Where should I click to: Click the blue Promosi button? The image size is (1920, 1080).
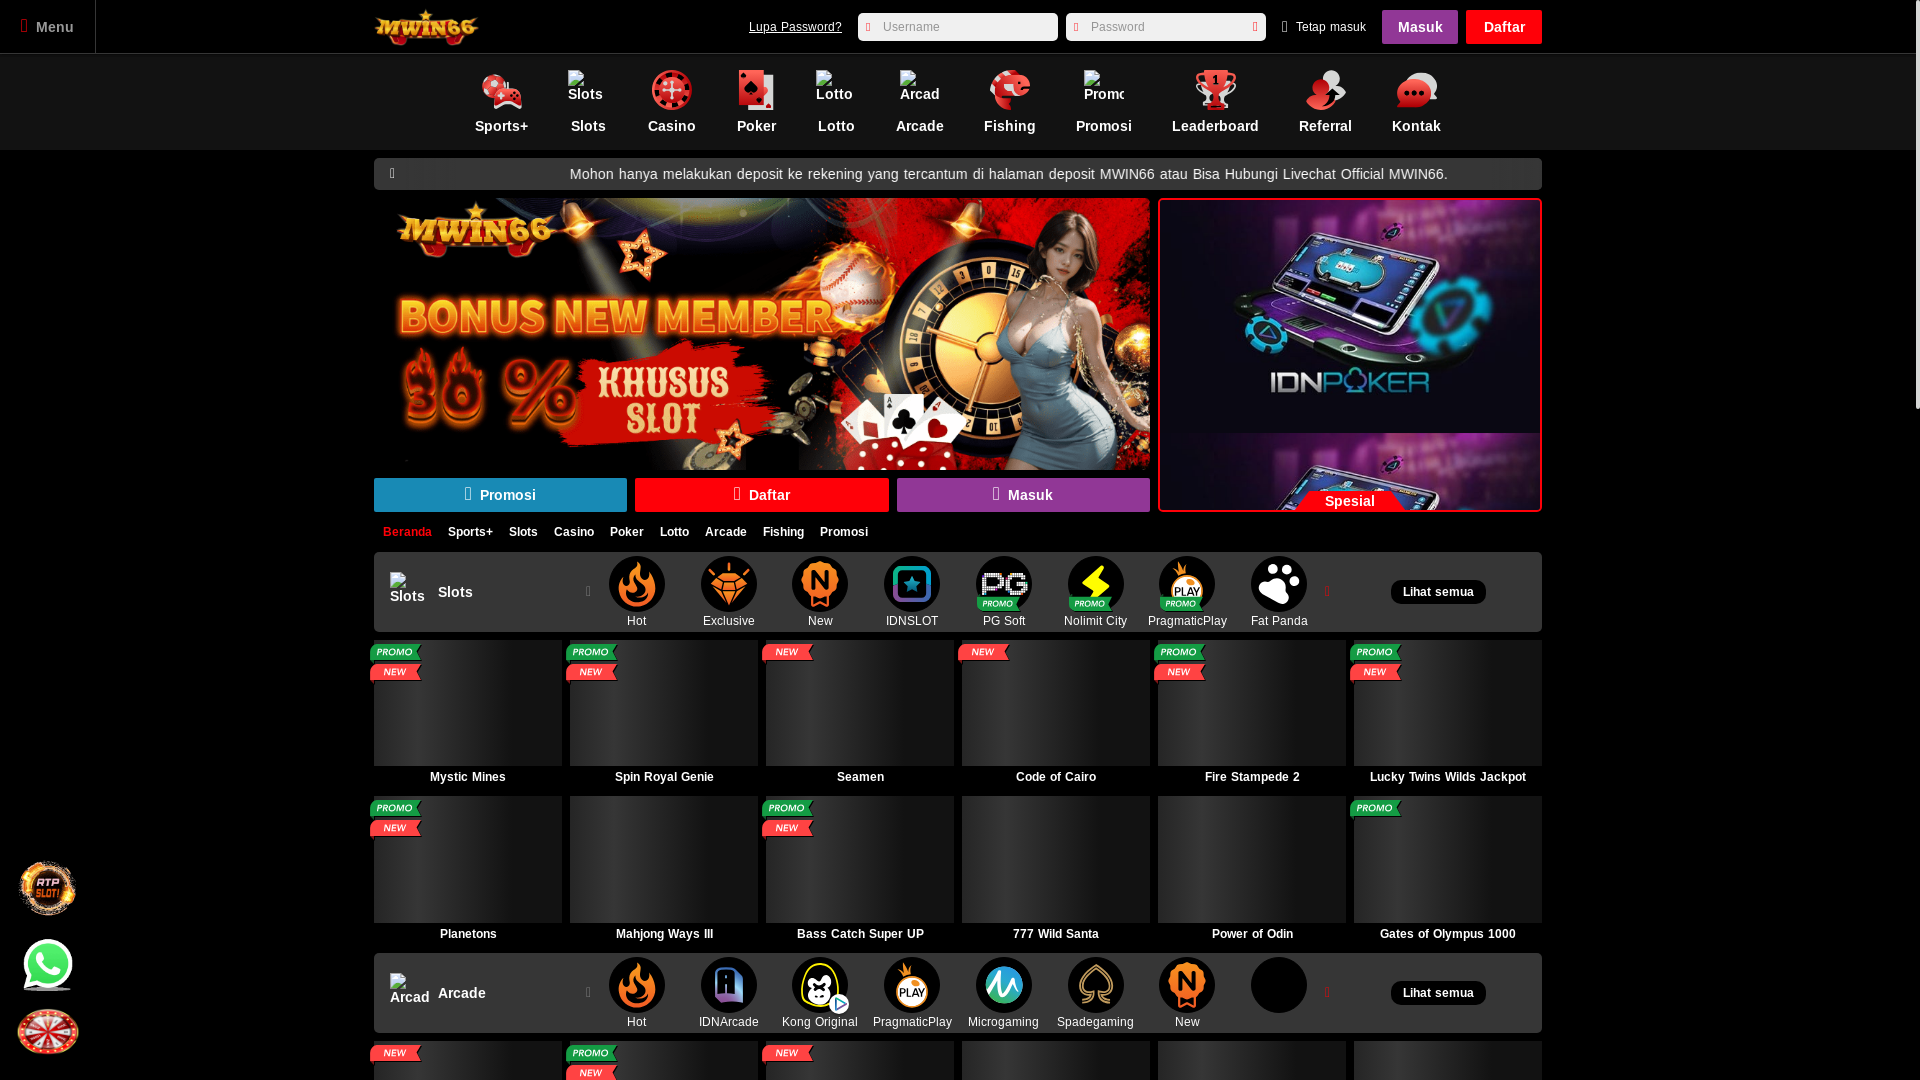[500, 495]
